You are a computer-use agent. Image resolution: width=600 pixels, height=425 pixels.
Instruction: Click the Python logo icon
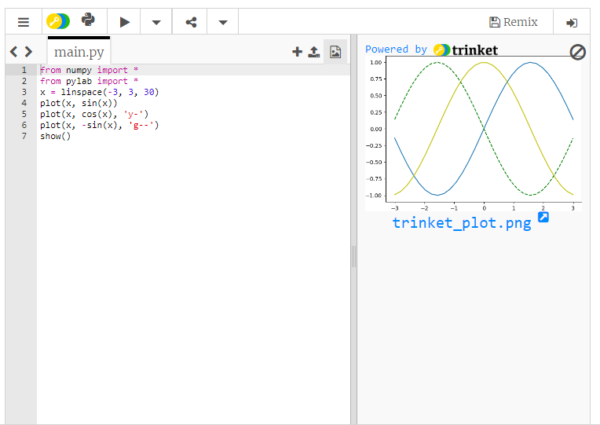88,20
